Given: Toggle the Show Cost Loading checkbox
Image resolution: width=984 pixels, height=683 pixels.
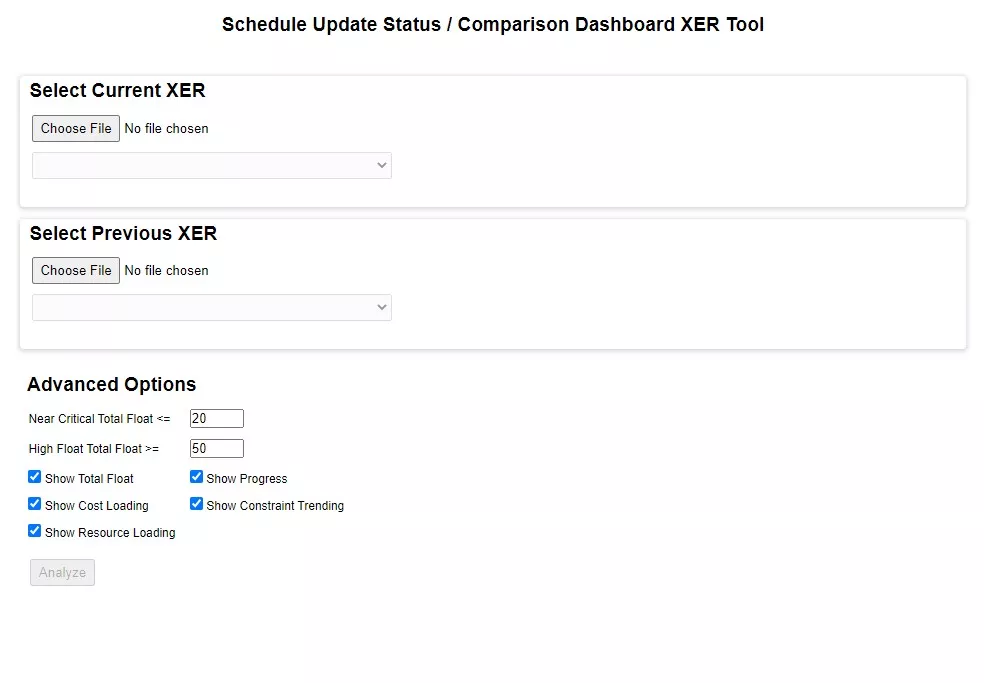Looking at the screenshot, I should tap(34, 504).
